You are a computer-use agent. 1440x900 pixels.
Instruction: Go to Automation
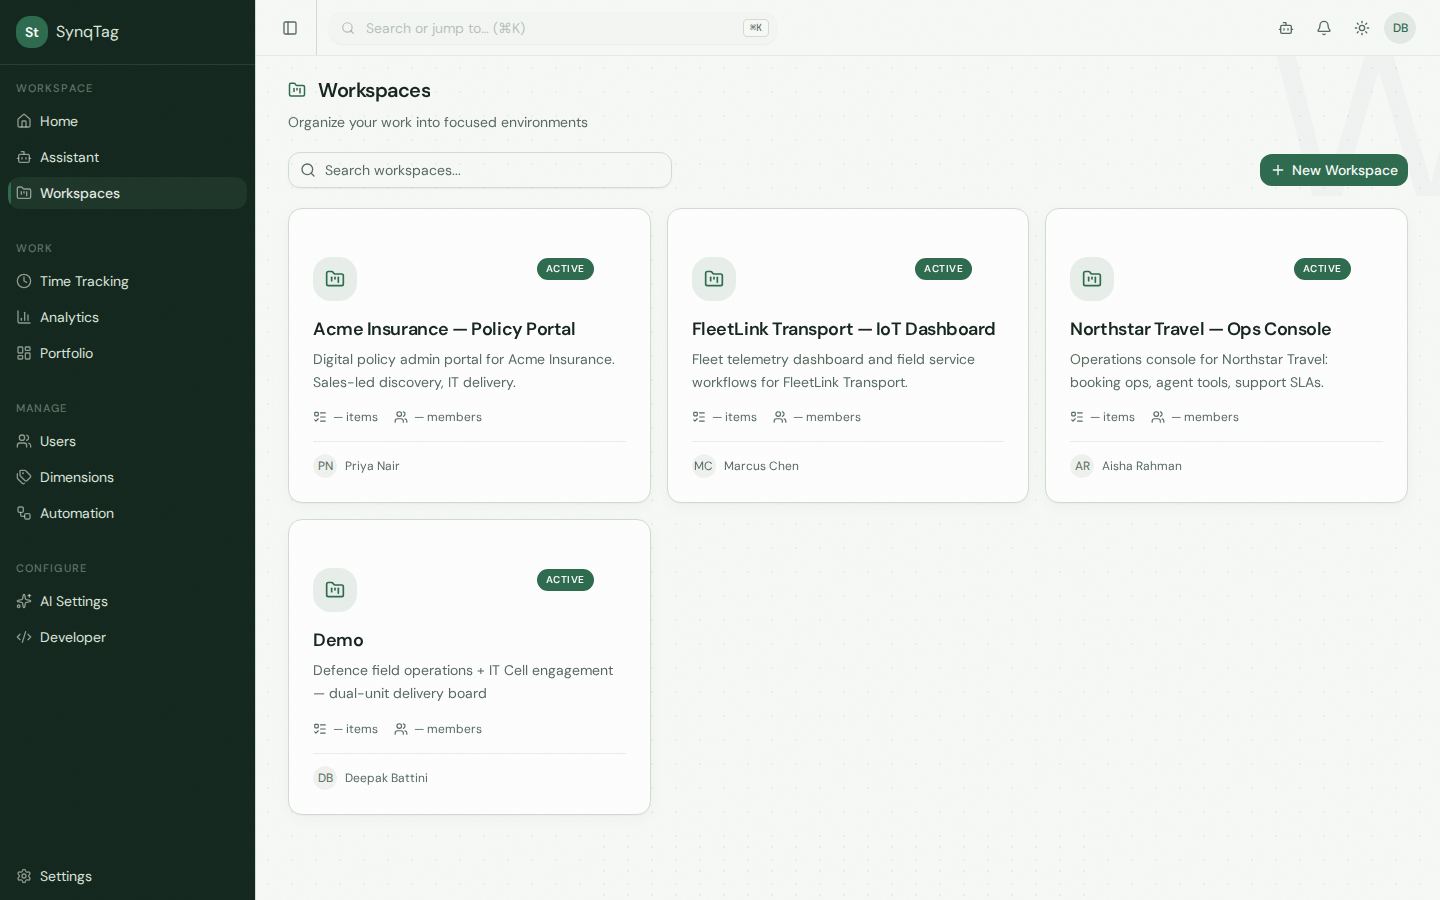[127, 513]
